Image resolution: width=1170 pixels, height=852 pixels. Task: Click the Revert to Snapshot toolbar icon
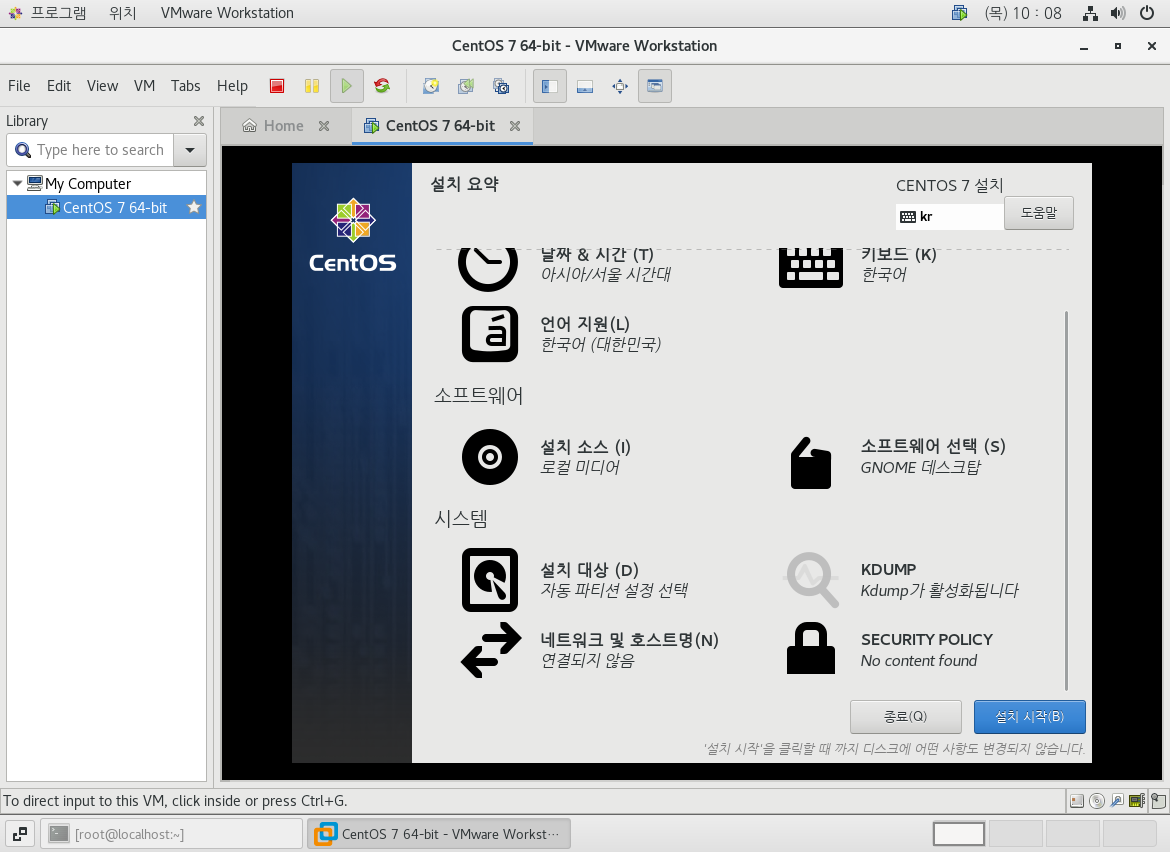466,86
